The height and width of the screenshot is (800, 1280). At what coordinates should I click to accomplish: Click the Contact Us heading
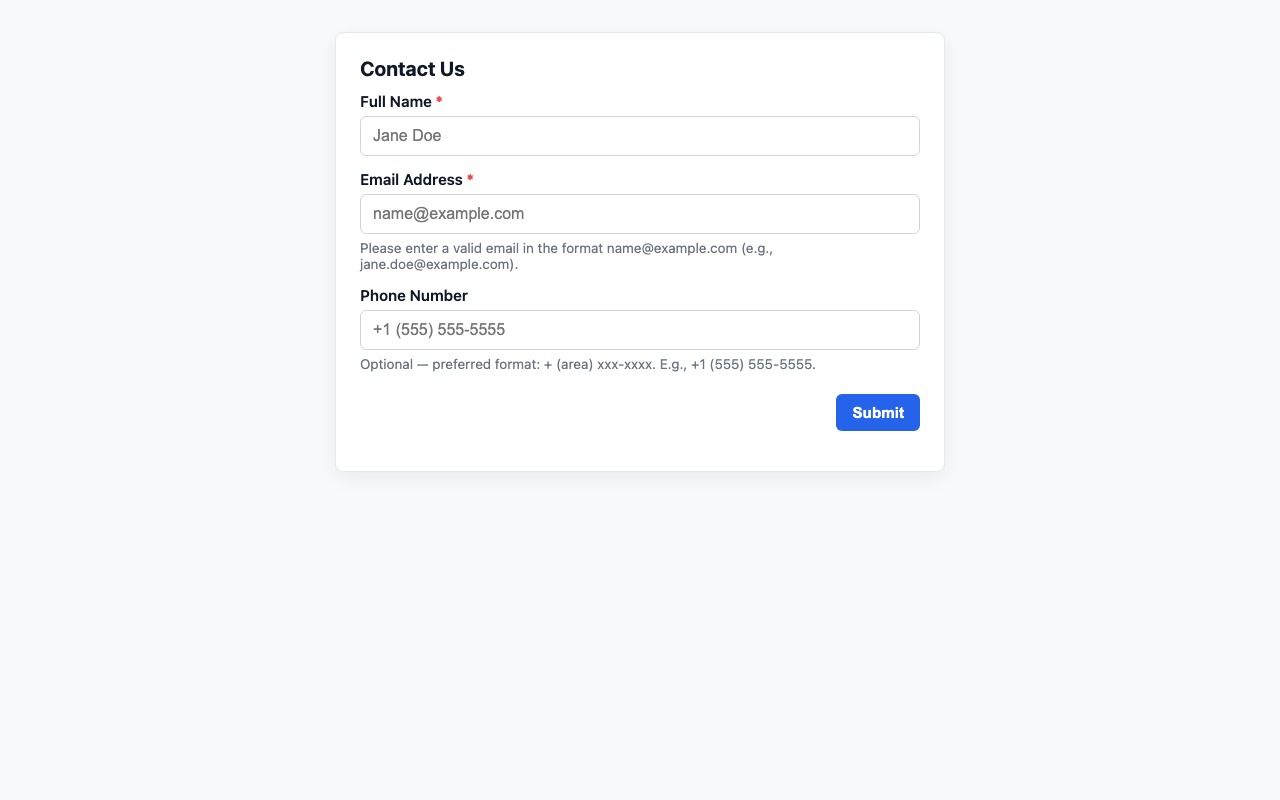412,69
